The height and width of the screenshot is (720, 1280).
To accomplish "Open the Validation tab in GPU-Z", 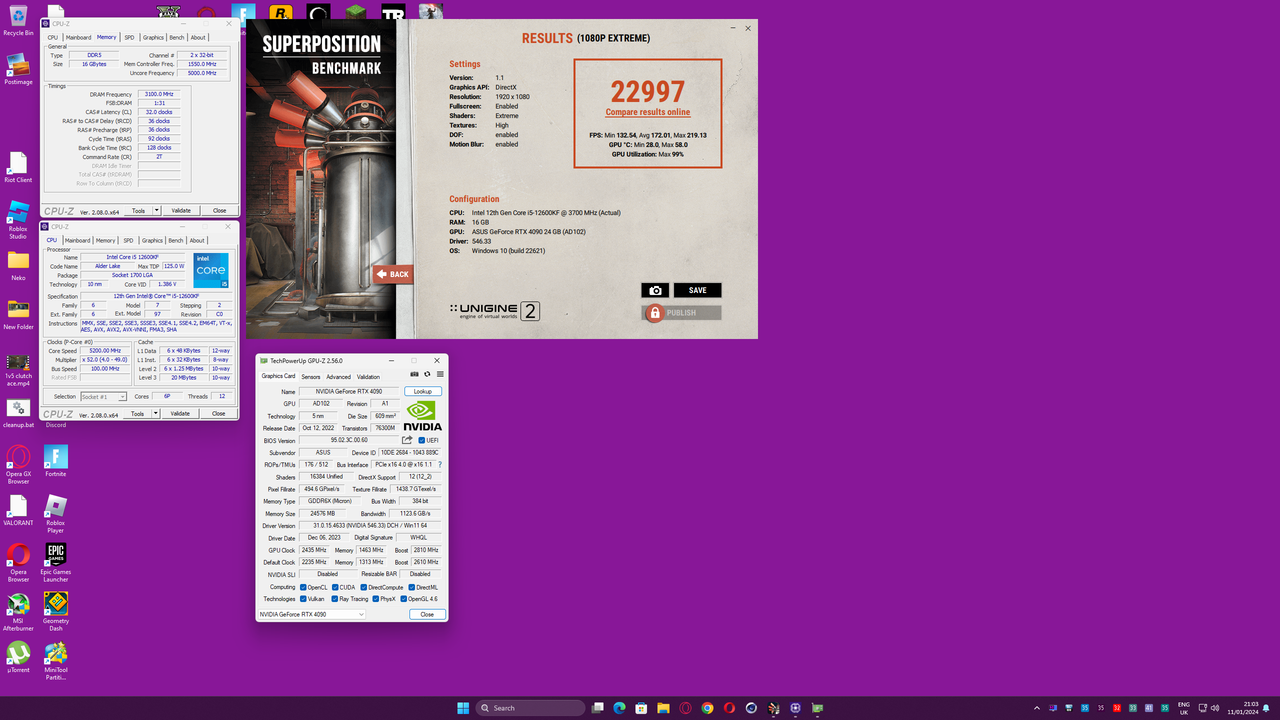I will (x=369, y=377).
